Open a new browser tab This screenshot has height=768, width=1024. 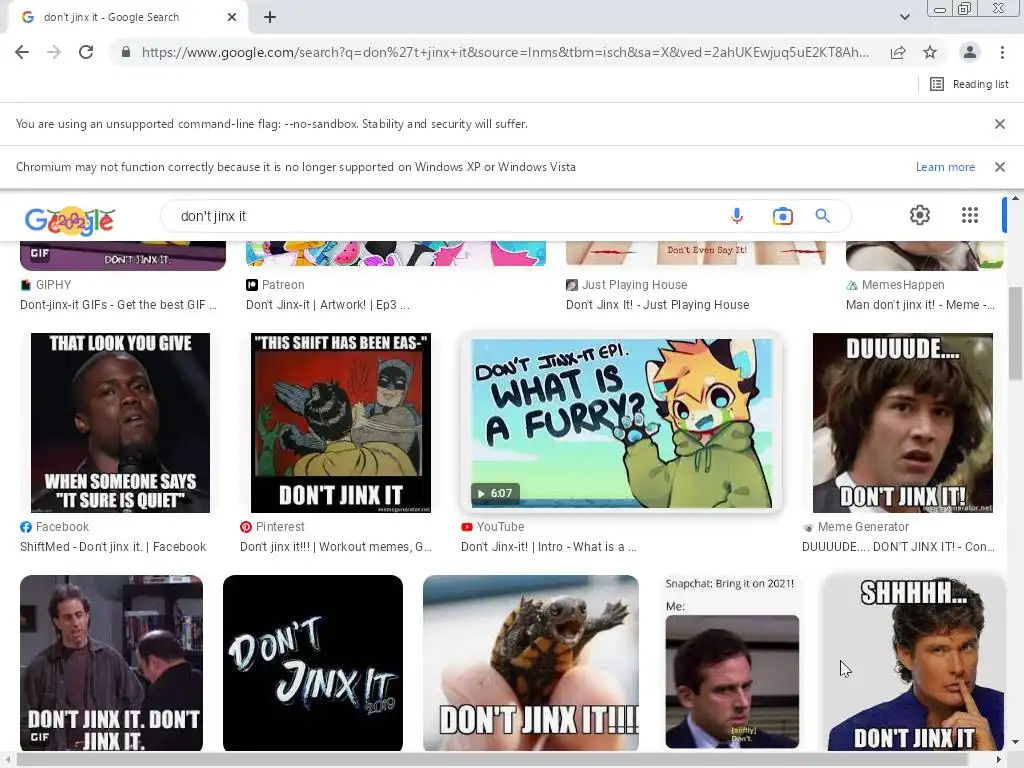270,18
